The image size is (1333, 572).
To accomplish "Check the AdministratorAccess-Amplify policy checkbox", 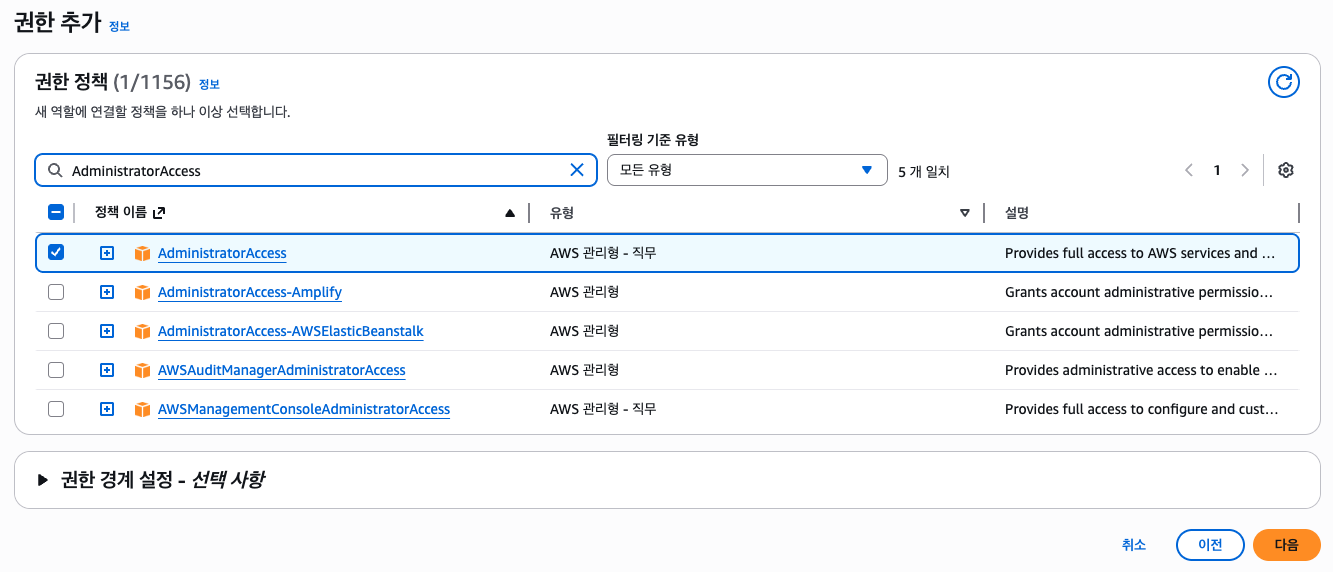I will (x=56, y=292).
